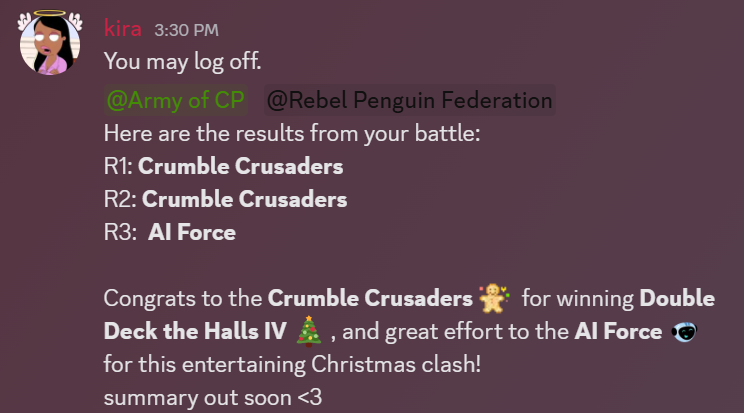Click the AI Force team emoji
Viewport: 744px width, 413px height.
pyautogui.click(x=685, y=331)
